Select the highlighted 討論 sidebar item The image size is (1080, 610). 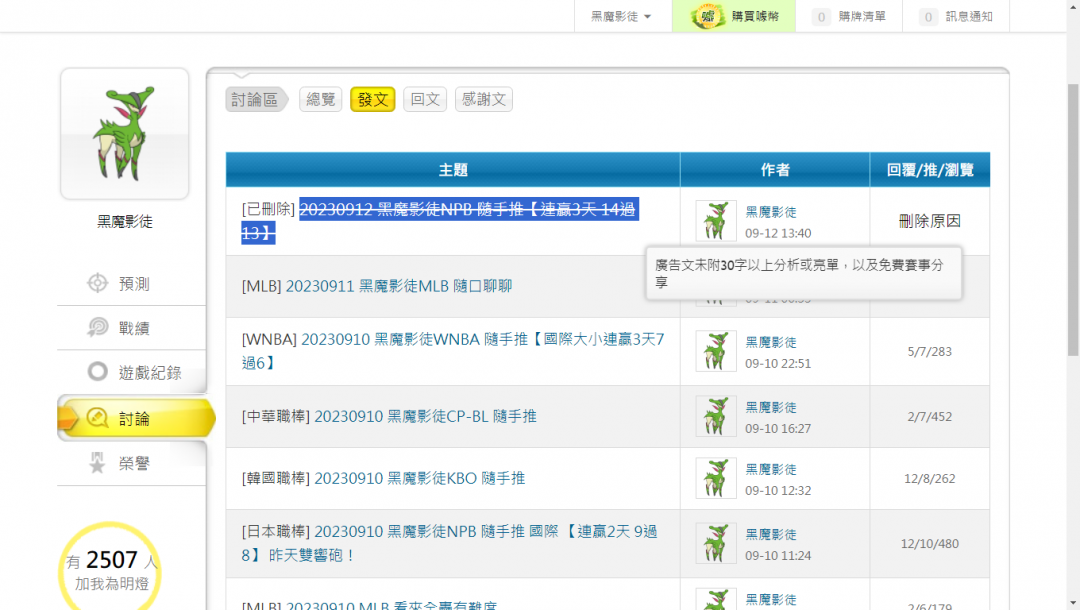pyautogui.click(x=136, y=418)
